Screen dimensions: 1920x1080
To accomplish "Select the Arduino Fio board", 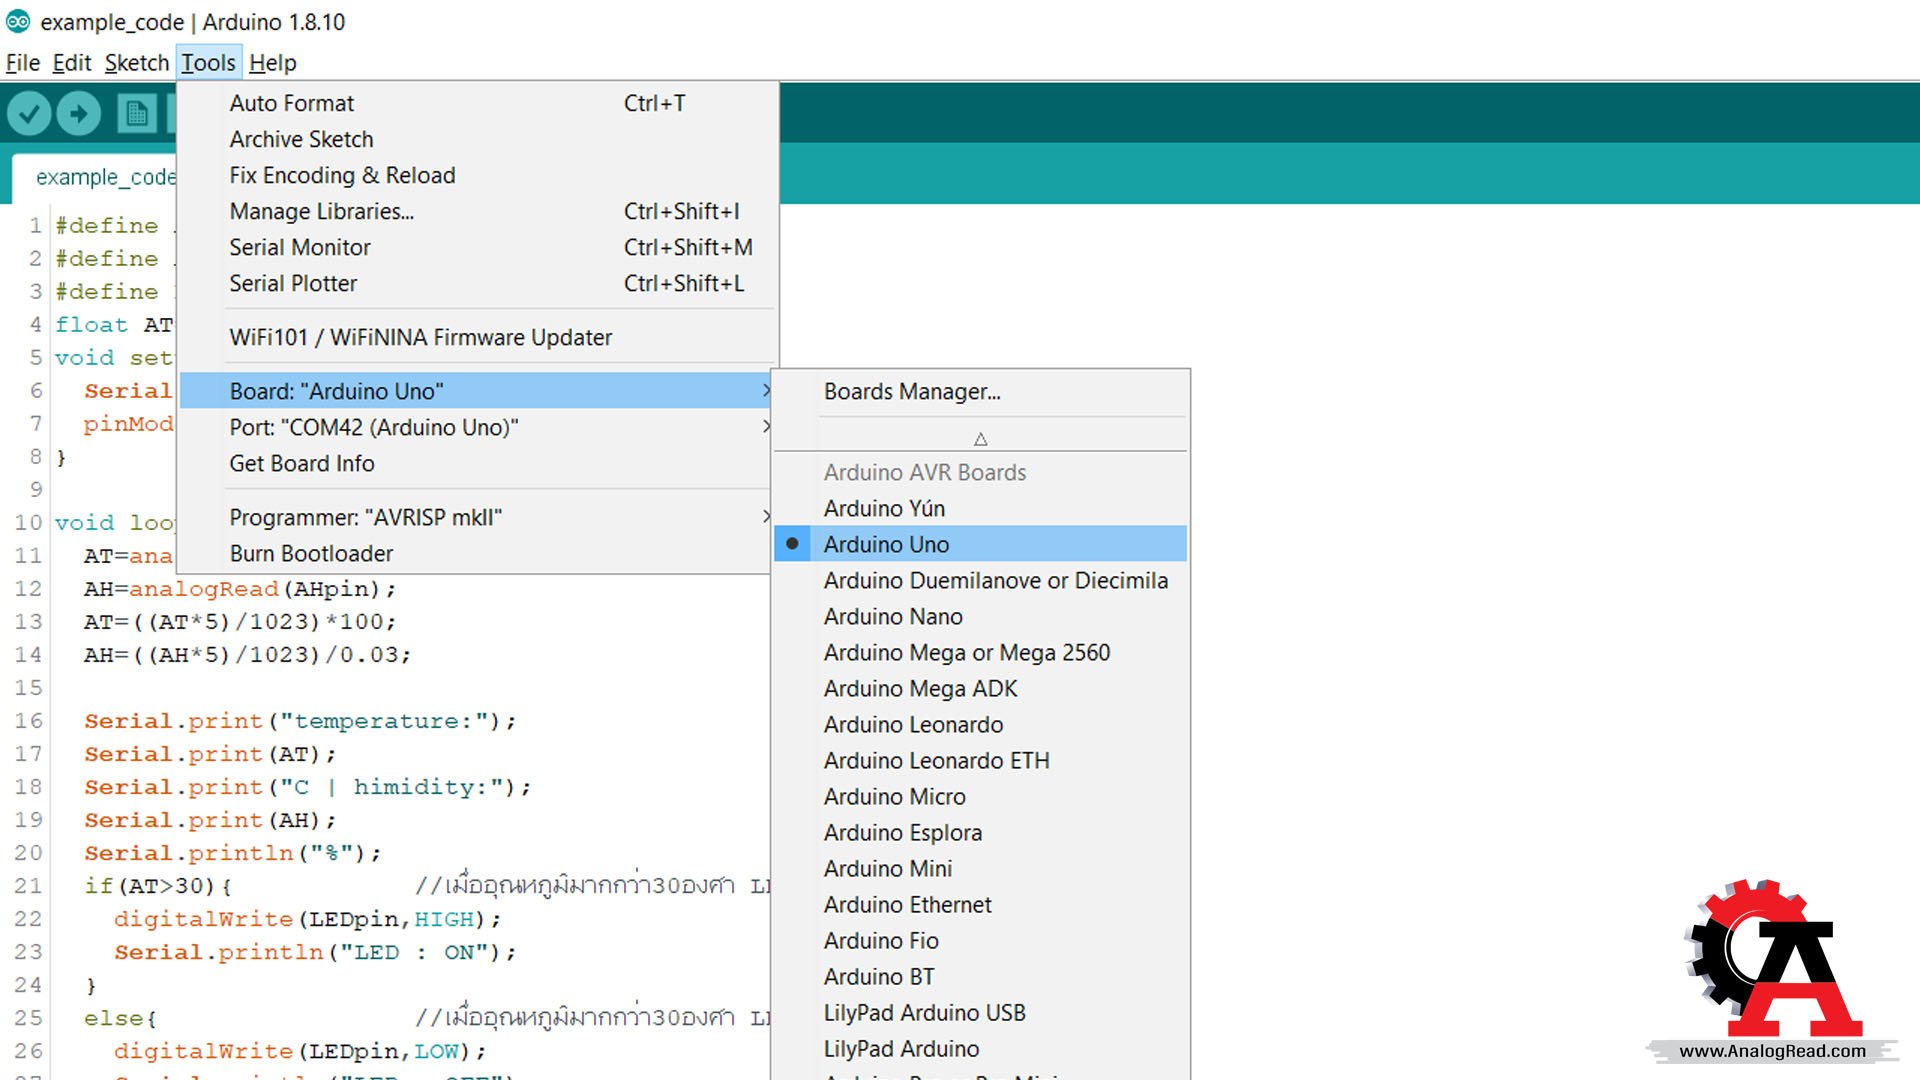I will [980, 940].
